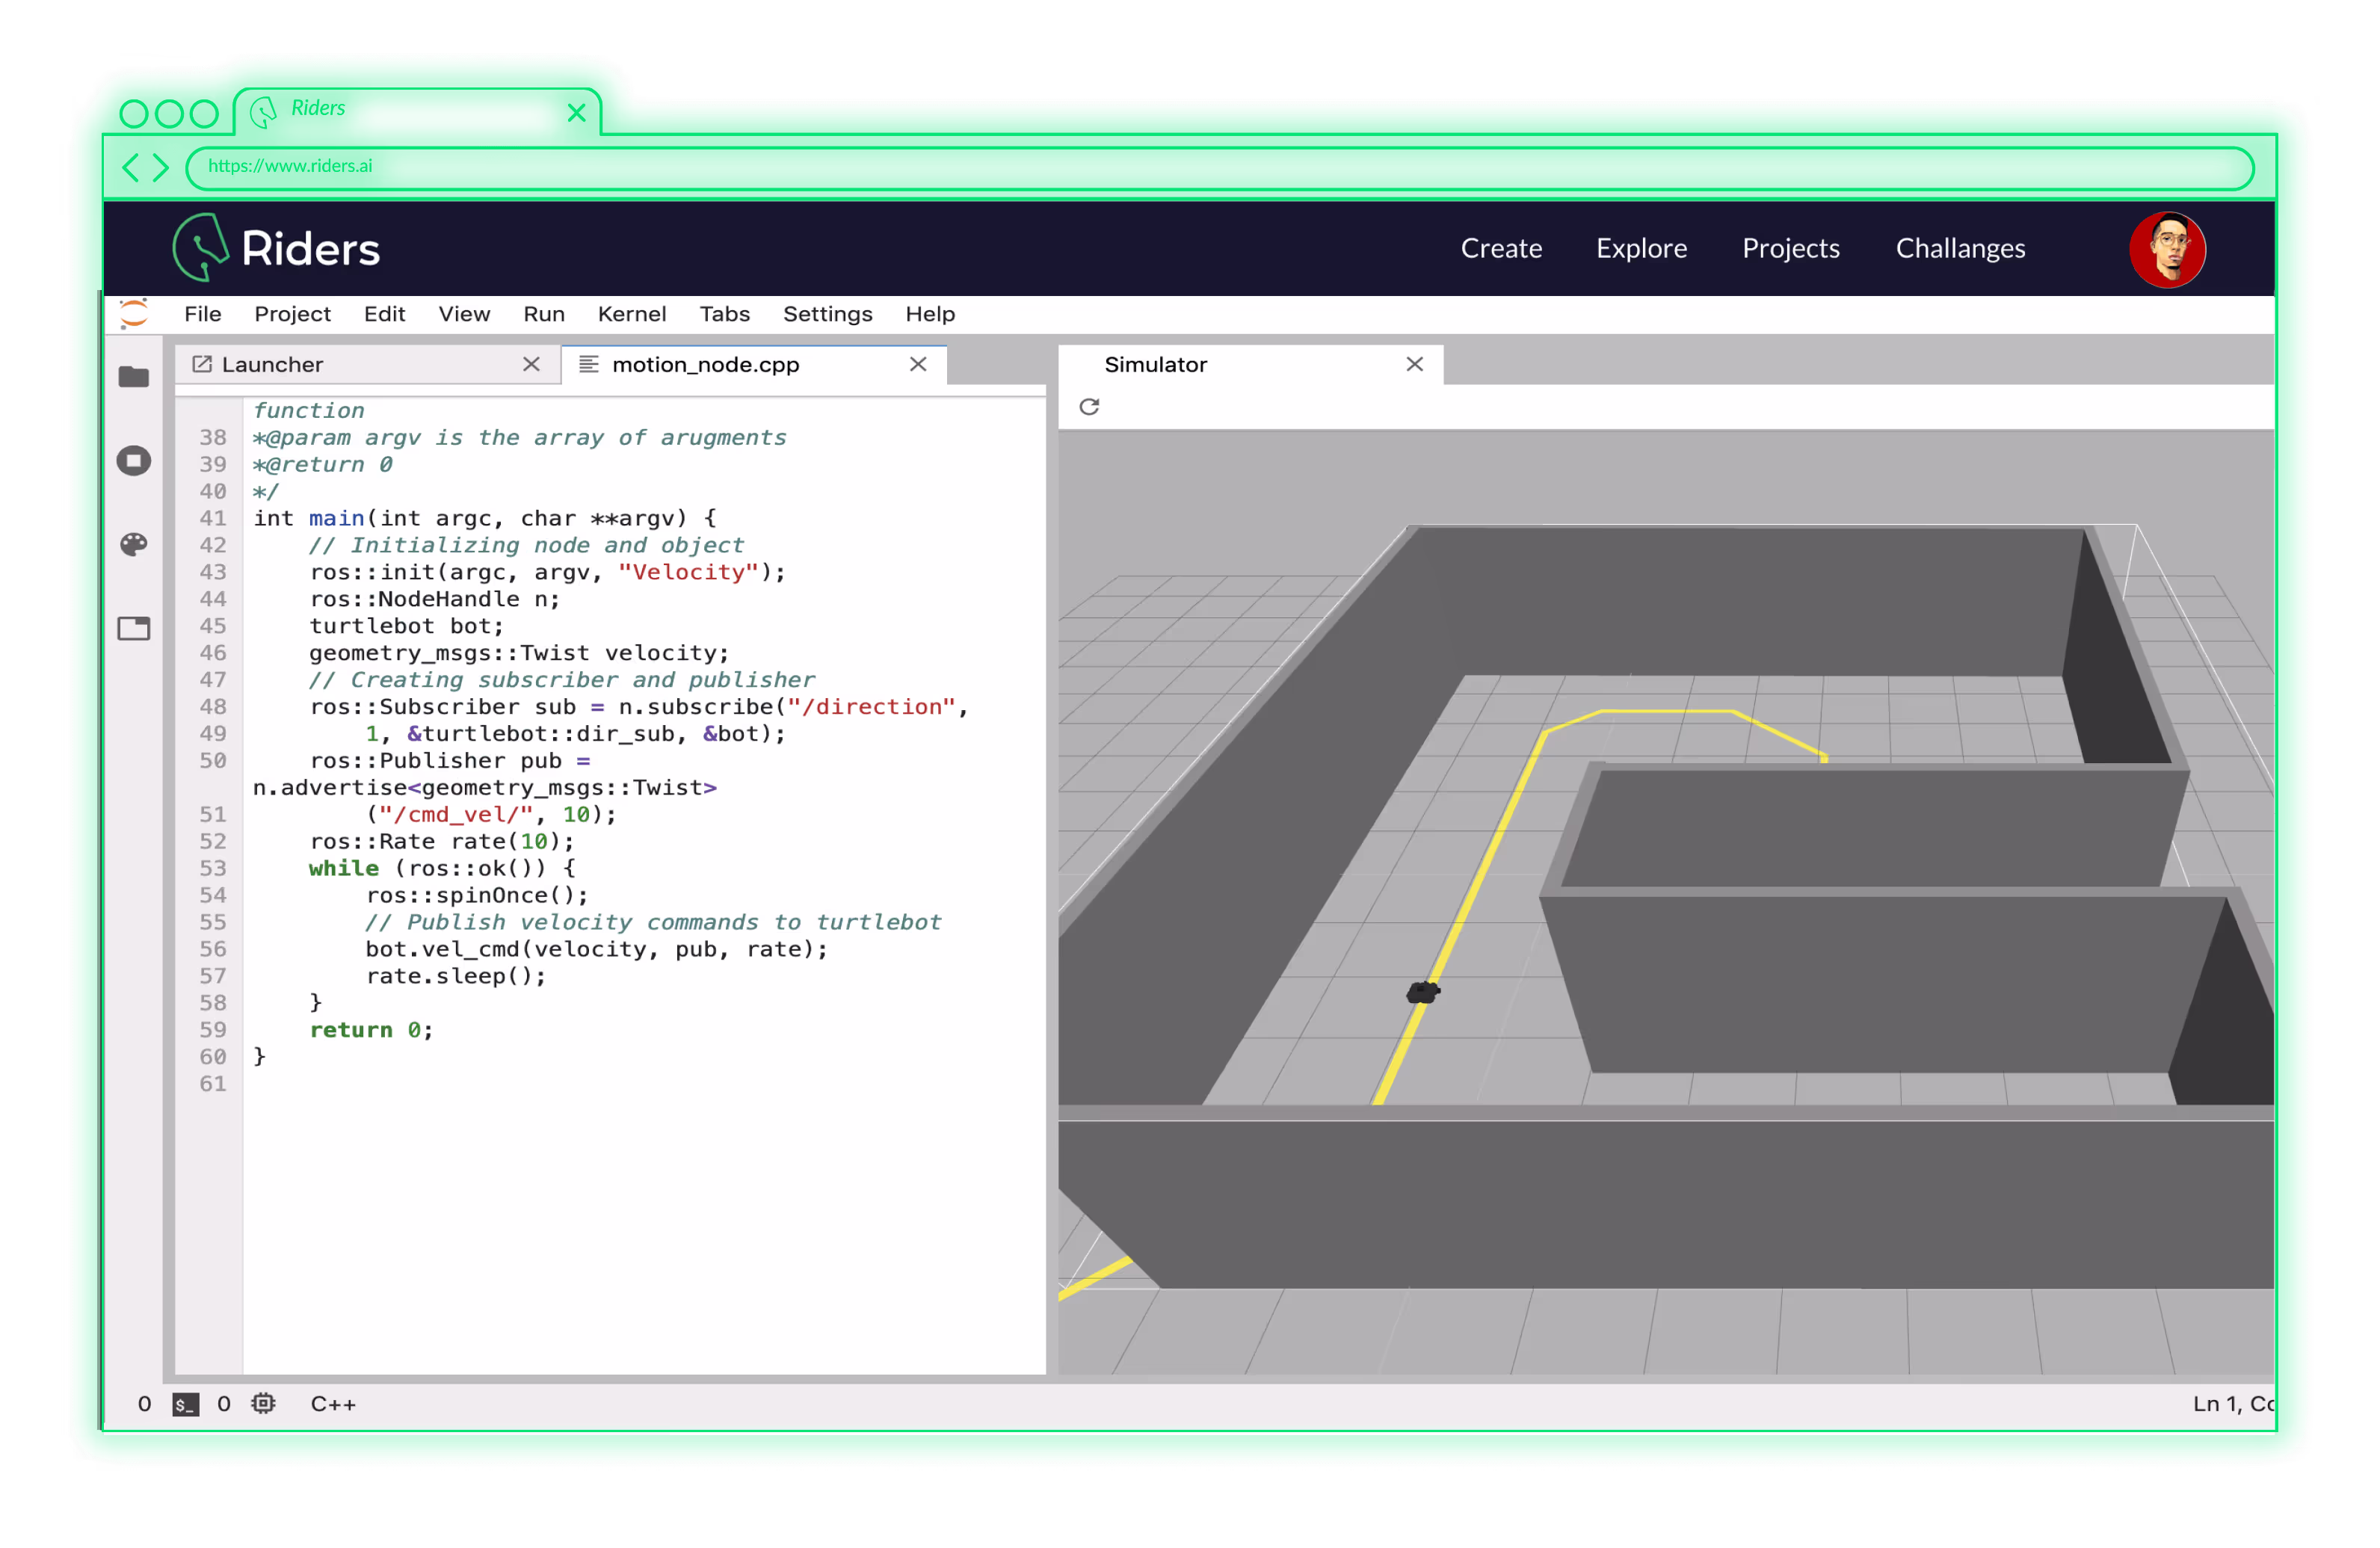Open the file browser folder icon

click(133, 377)
